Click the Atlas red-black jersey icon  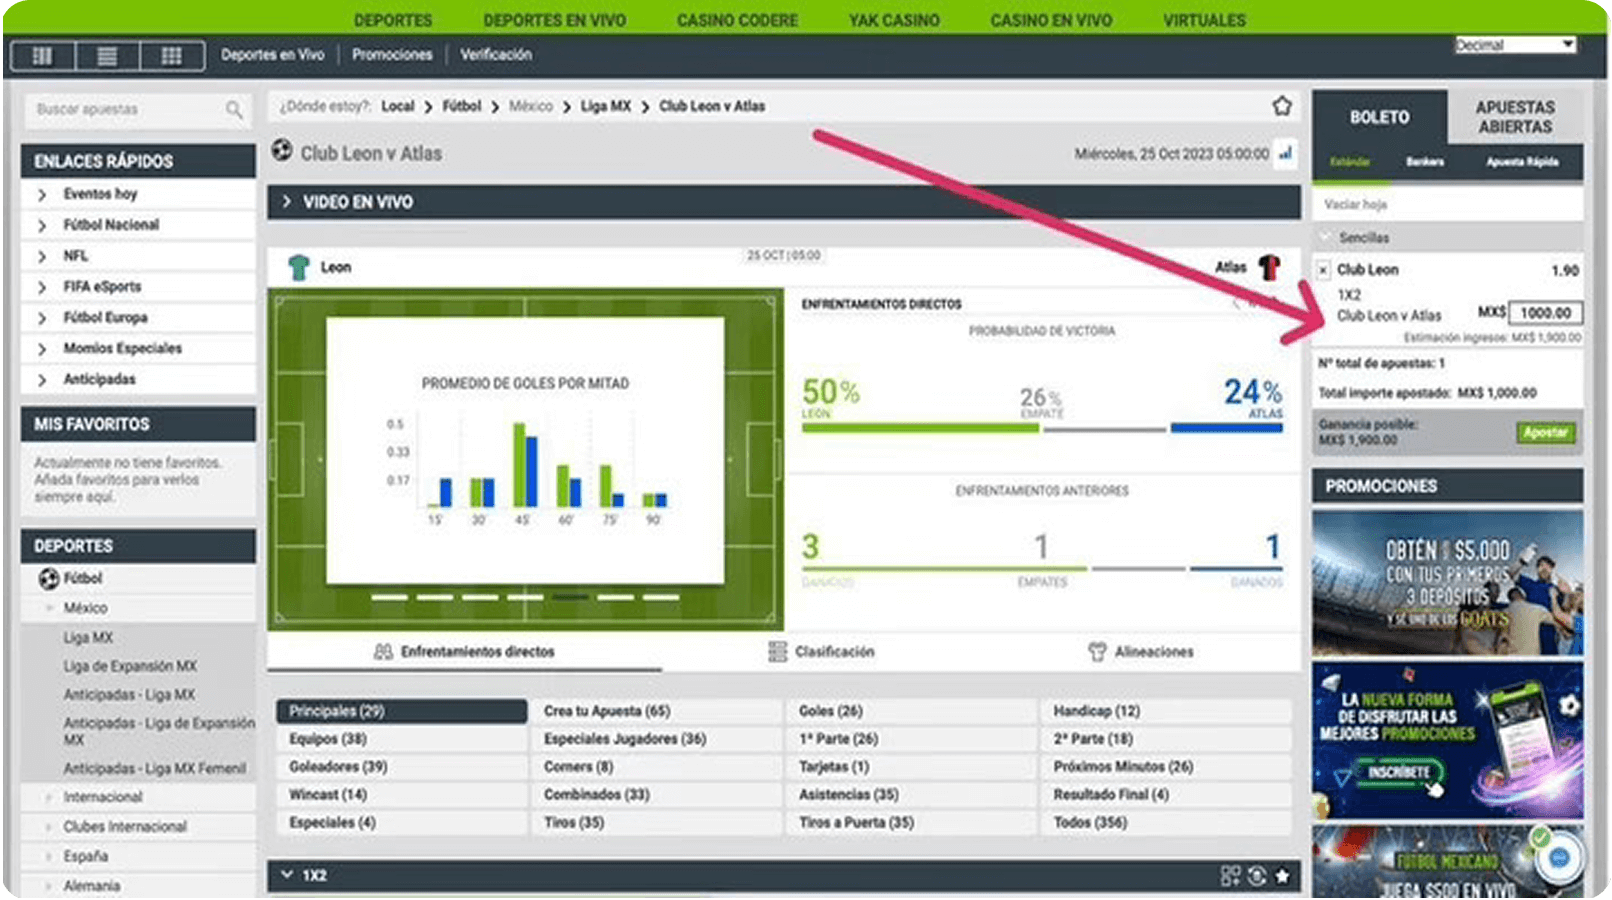point(1269,267)
